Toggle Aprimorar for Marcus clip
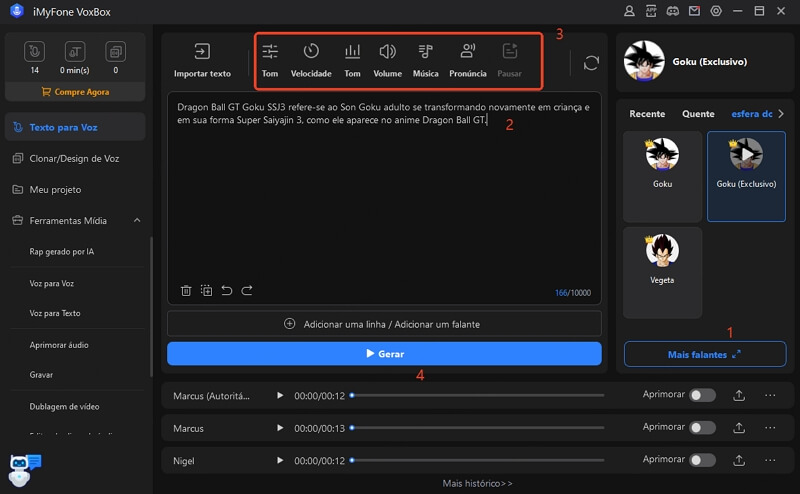The height and width of the screenshot is (494, 800). [702, 428]
